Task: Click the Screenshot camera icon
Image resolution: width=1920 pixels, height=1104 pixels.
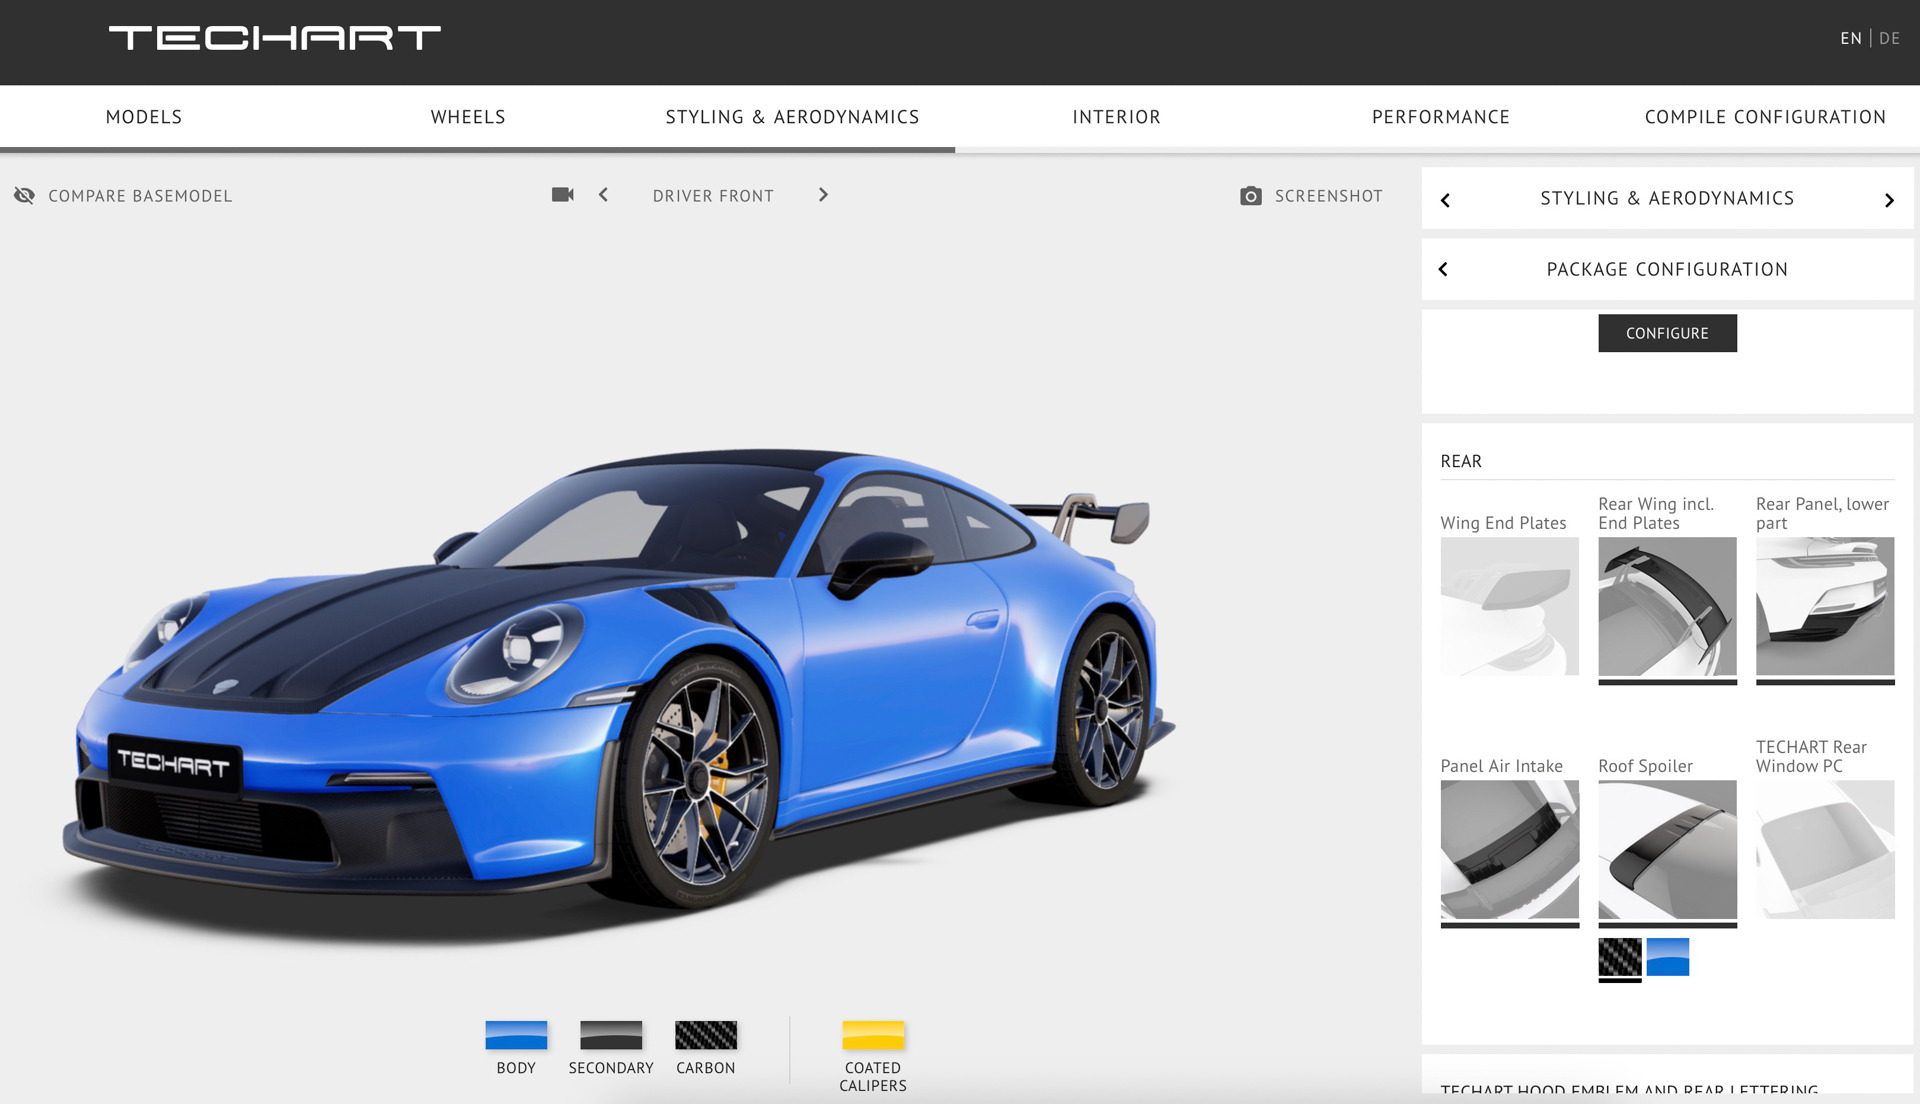Action: click(1250, 196)
